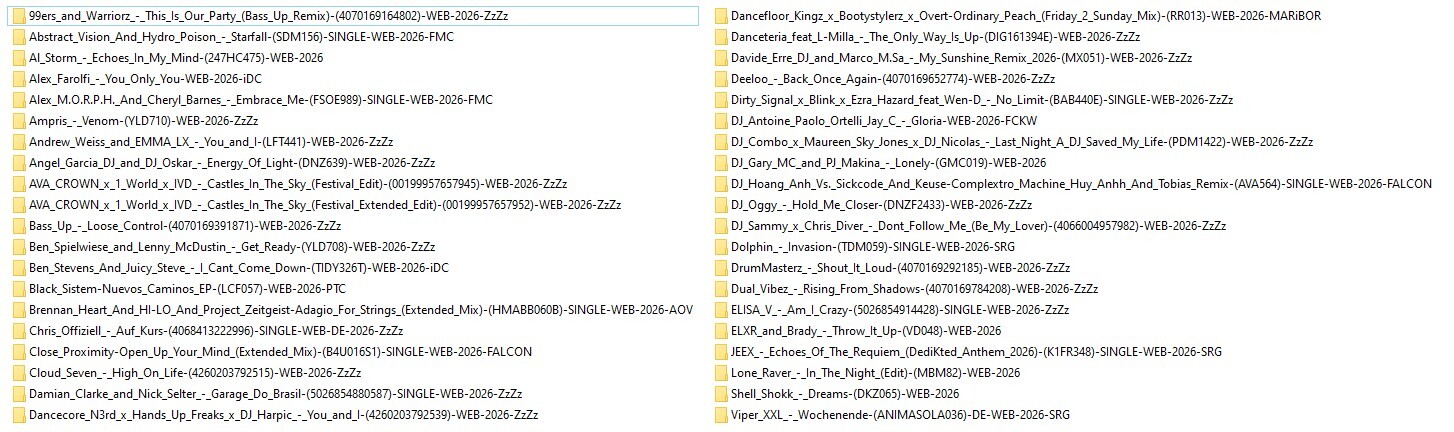Click folder icon for DJ_Gary_MC Lonely
The height and width of the screenshot is (432, 1454).
[721, 163]
